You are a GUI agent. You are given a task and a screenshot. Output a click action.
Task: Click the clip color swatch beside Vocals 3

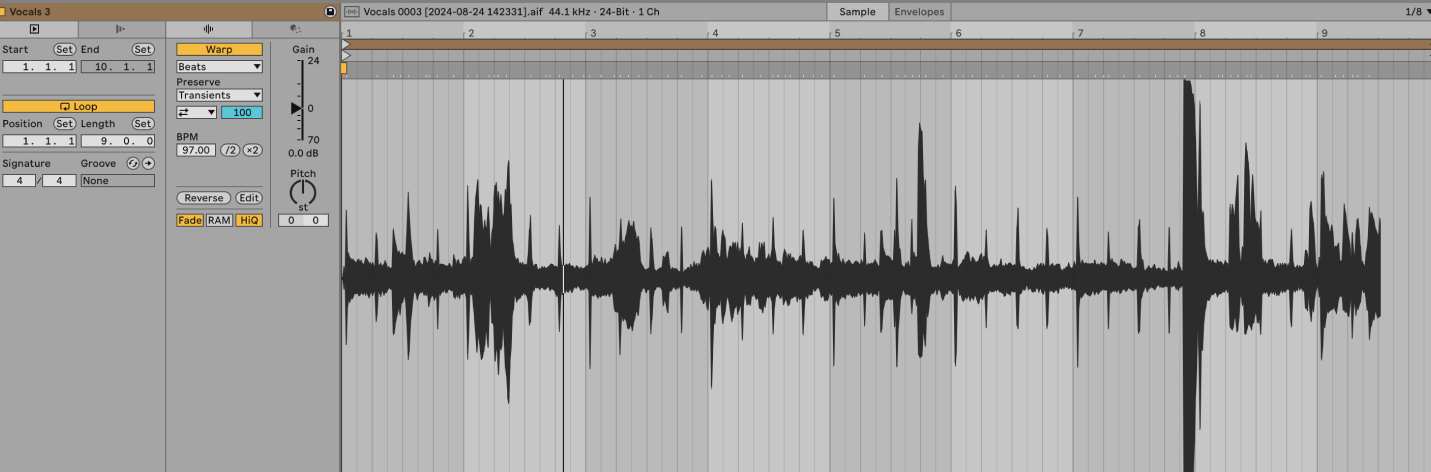pyautogui.click(x=4, y=12)
